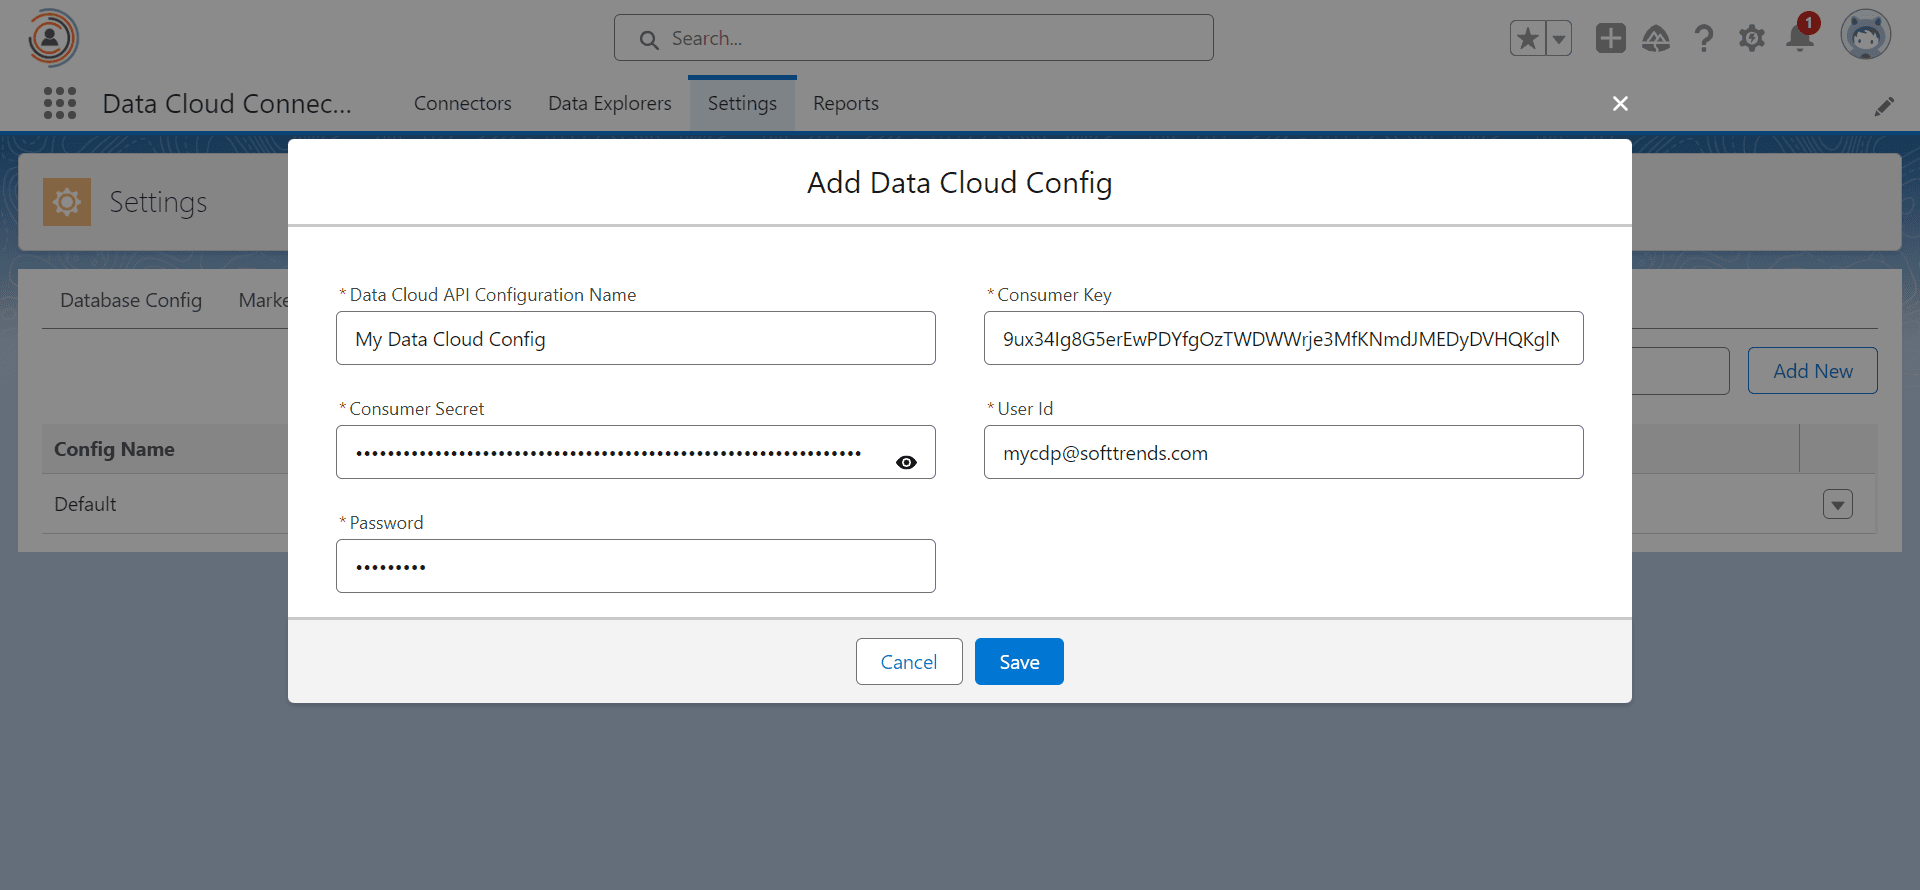Click the Data Cloud Connec... app name
Image resolution: width=1920 pixels, height=890 pixels.
point(227,103)
